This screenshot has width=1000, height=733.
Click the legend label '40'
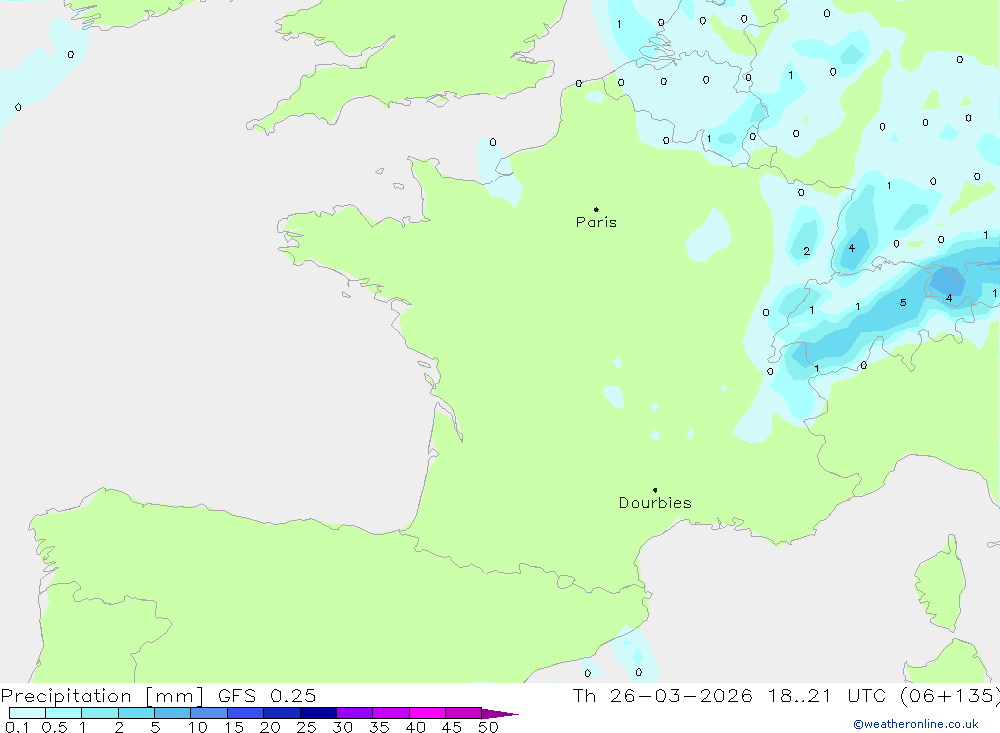416,727
